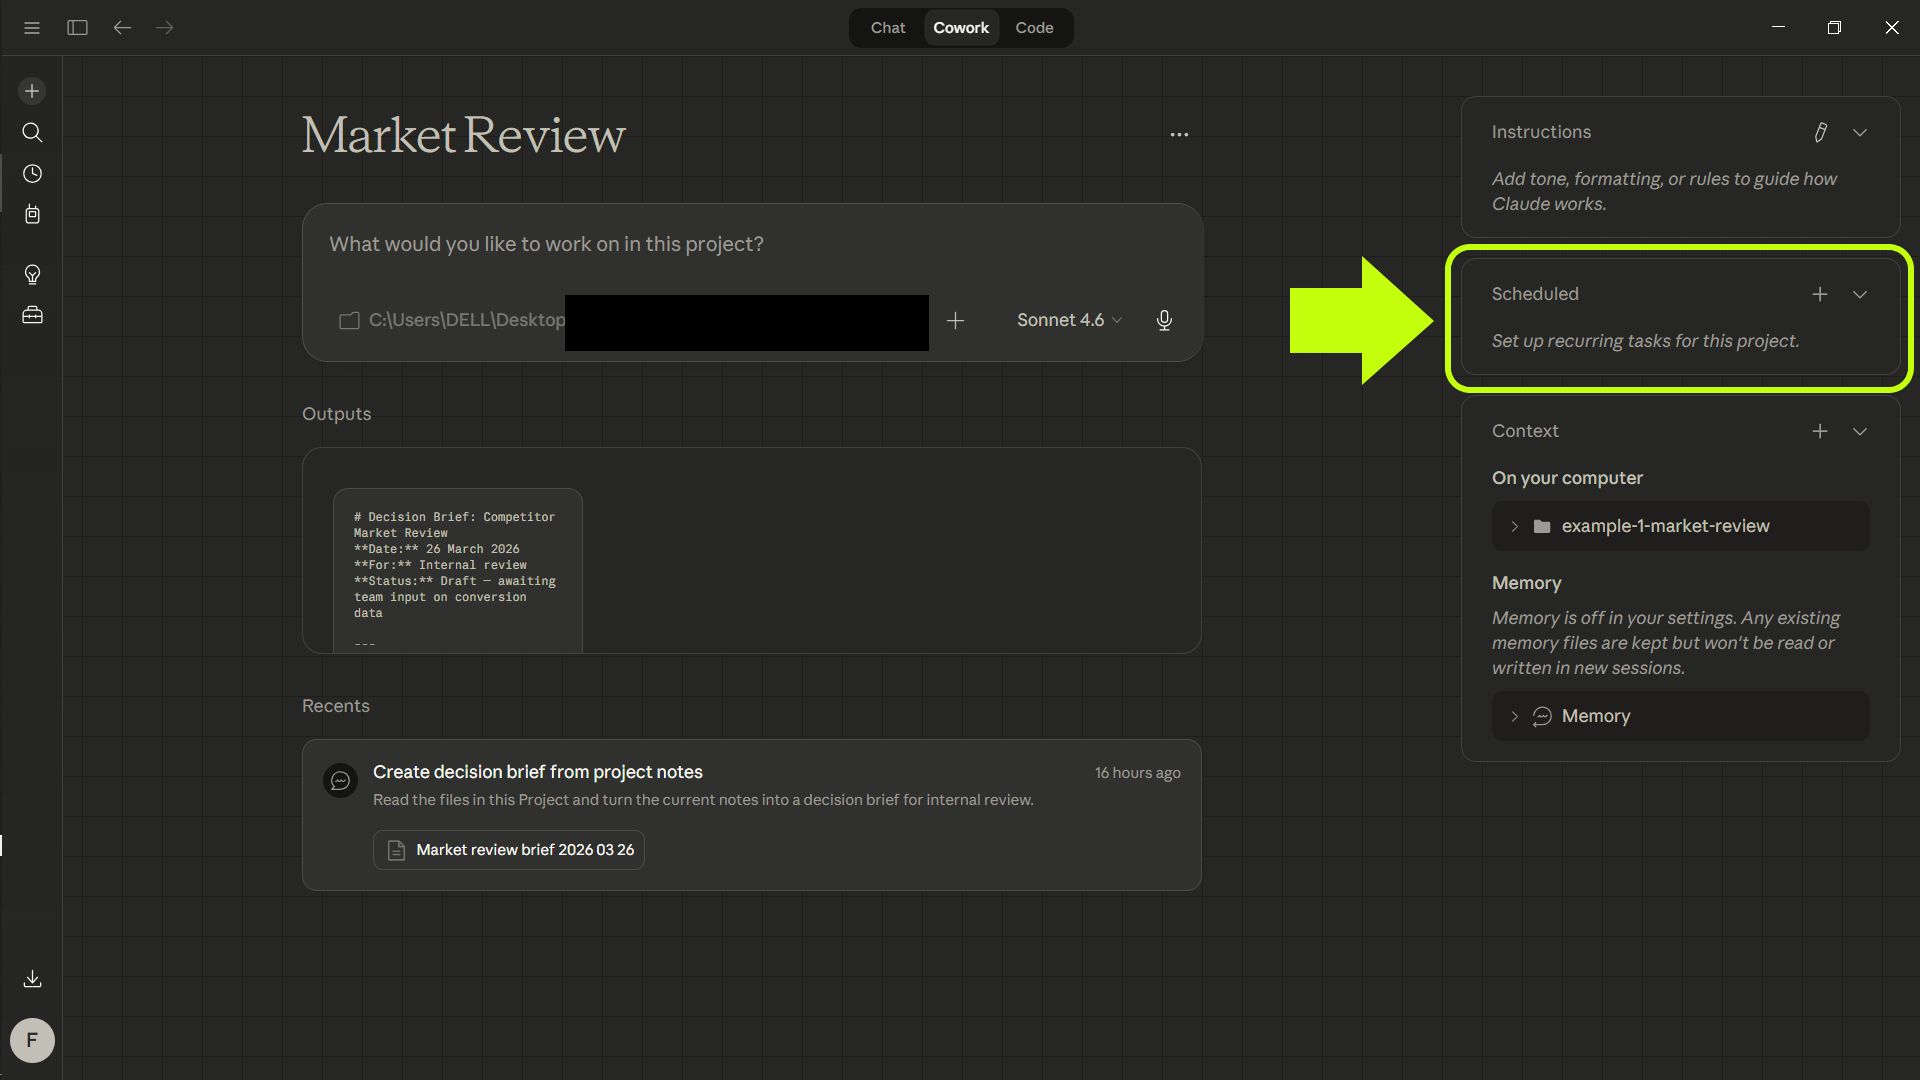The height and width of the screenshot is (1080, 1920).
Task: Expand the example-1-market-review folder
Action: (x=1514, y=526)
